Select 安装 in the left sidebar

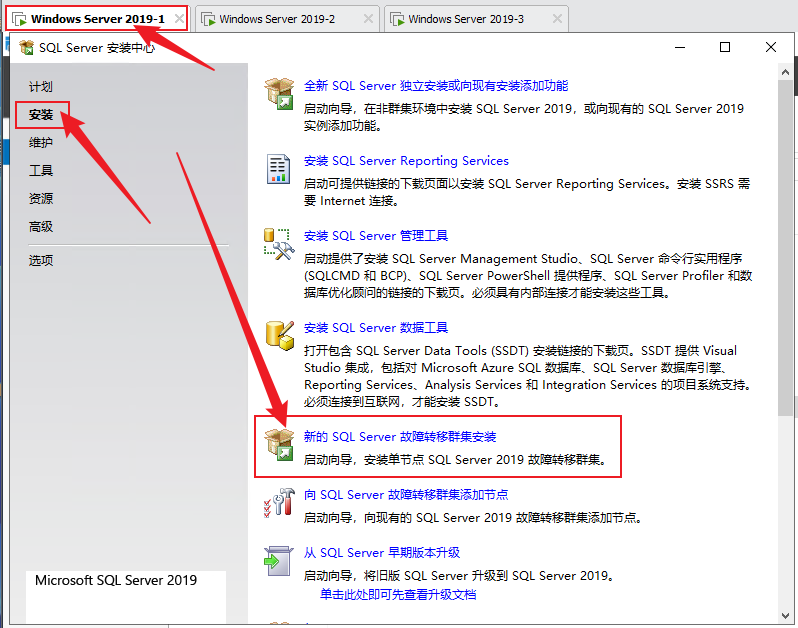click(x=41, y=115)
